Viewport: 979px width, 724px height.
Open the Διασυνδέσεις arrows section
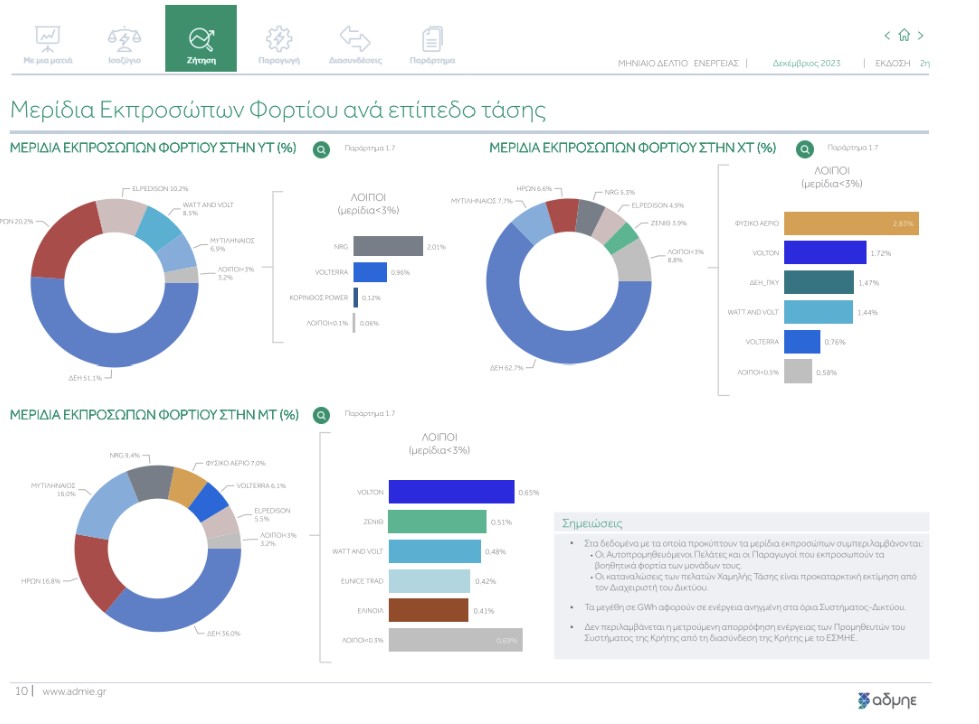[355, 40]
